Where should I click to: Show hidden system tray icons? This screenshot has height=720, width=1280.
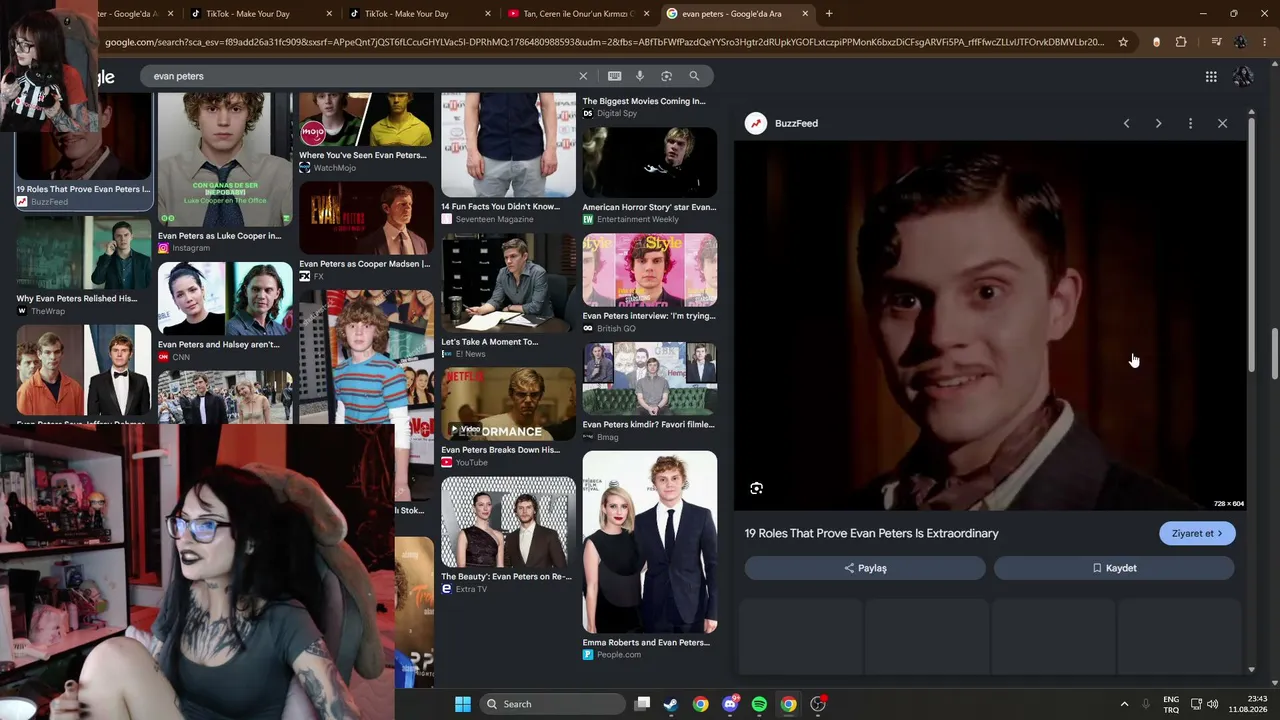coord(1124,704)
